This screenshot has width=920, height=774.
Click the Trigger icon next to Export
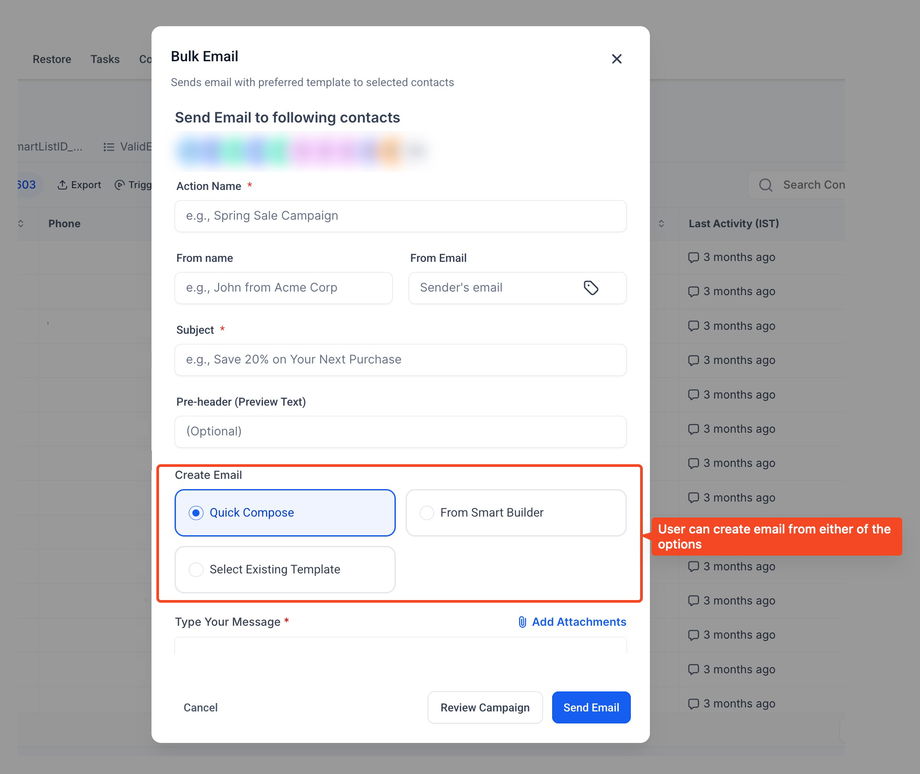[120, 185]
